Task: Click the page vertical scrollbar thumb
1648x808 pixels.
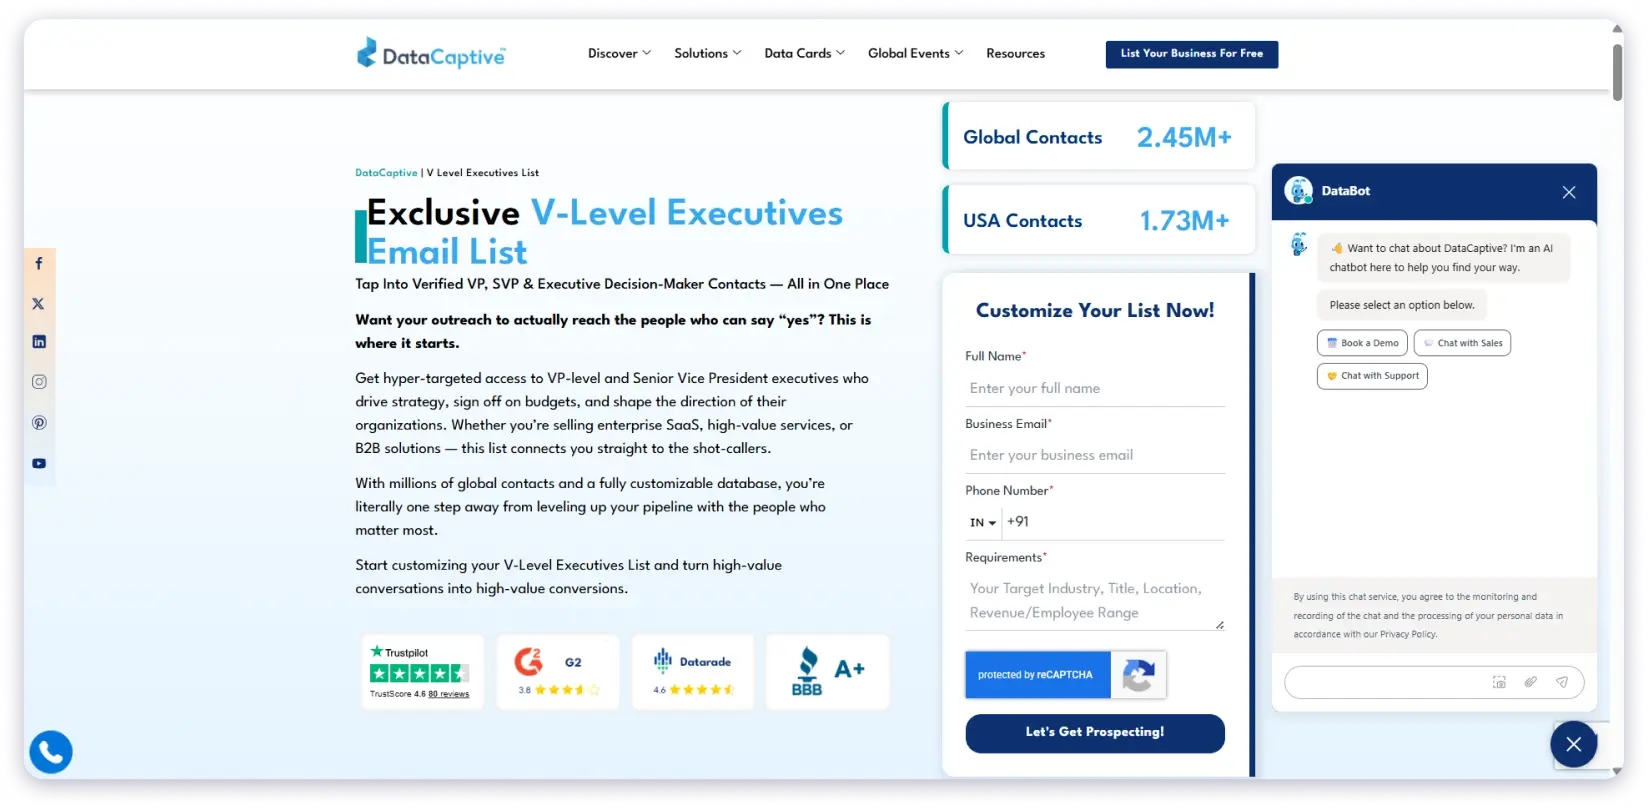Action: pos(1617,71)
